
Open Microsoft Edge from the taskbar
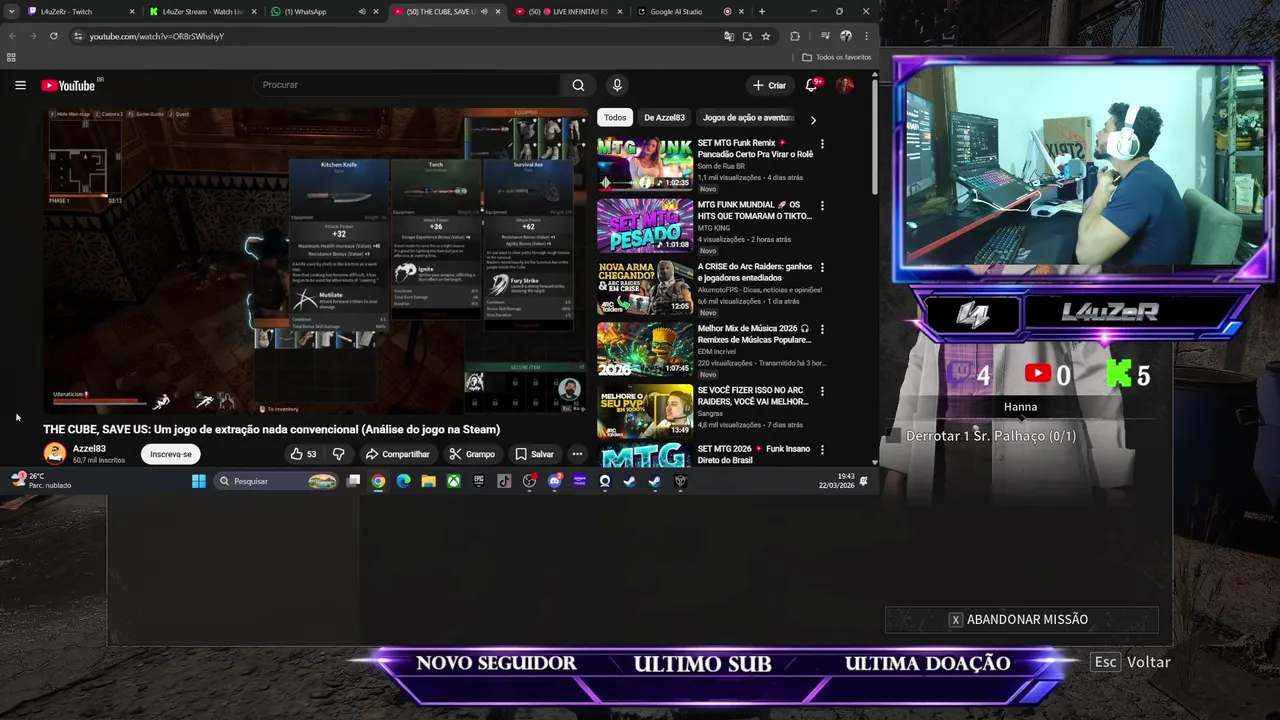pyautogui.click(x=403, y=481)
